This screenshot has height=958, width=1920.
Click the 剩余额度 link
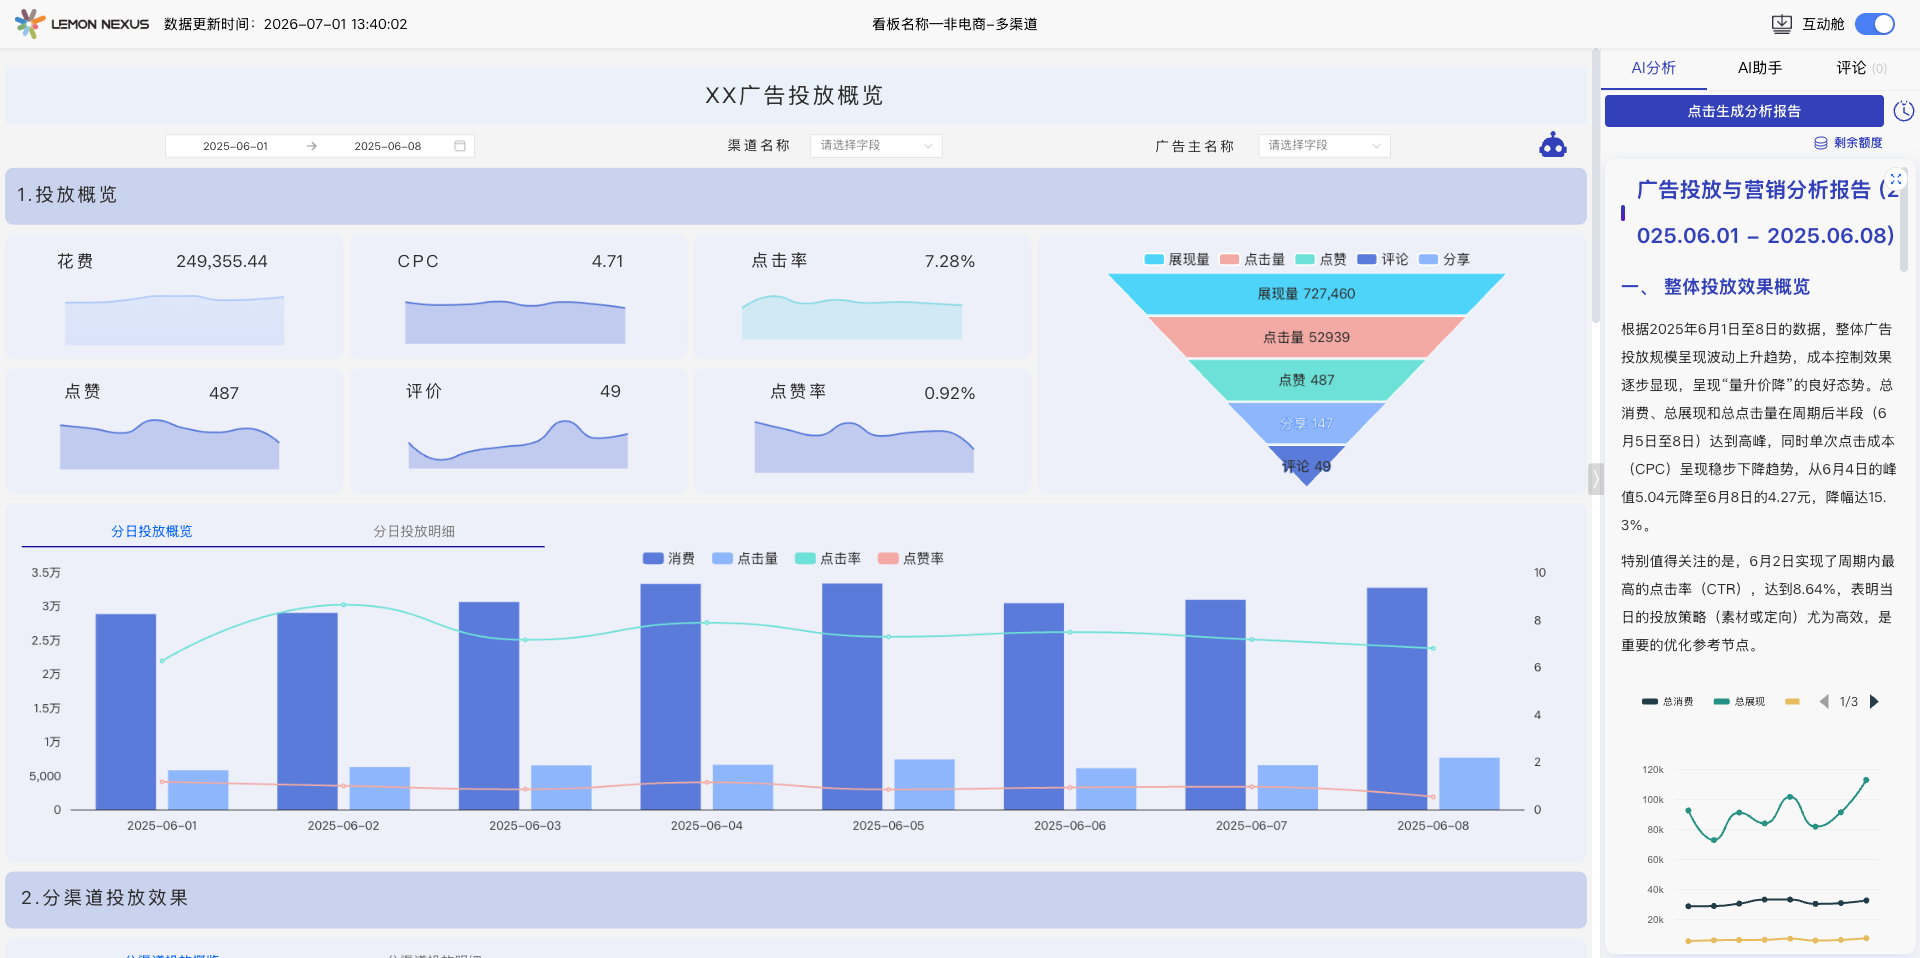click(x=1857, y=143)
